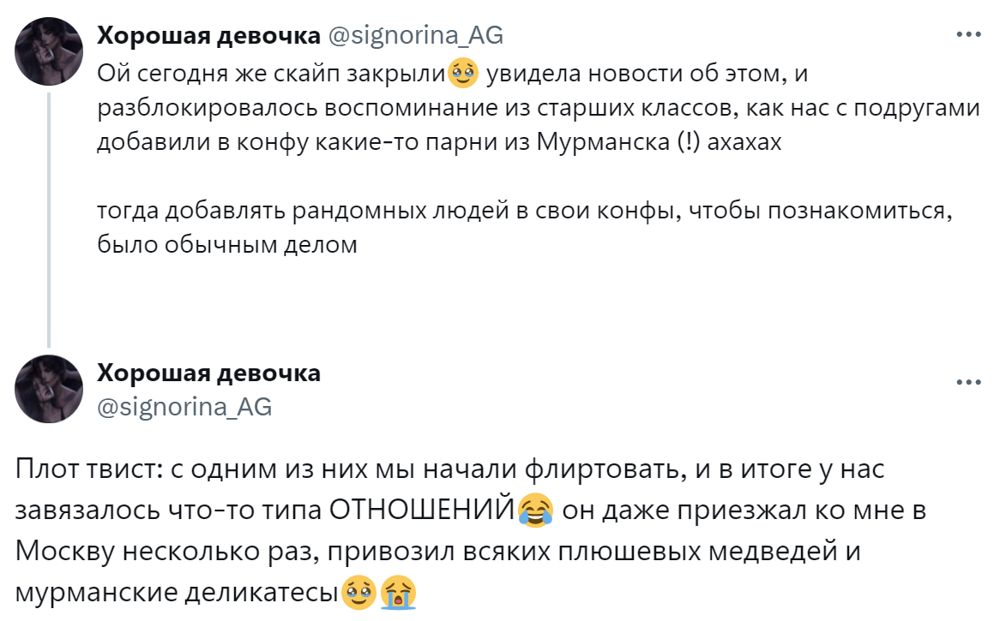
Task: Click the top tweet's first line about скайп
Action: click(x=270, y=73)
